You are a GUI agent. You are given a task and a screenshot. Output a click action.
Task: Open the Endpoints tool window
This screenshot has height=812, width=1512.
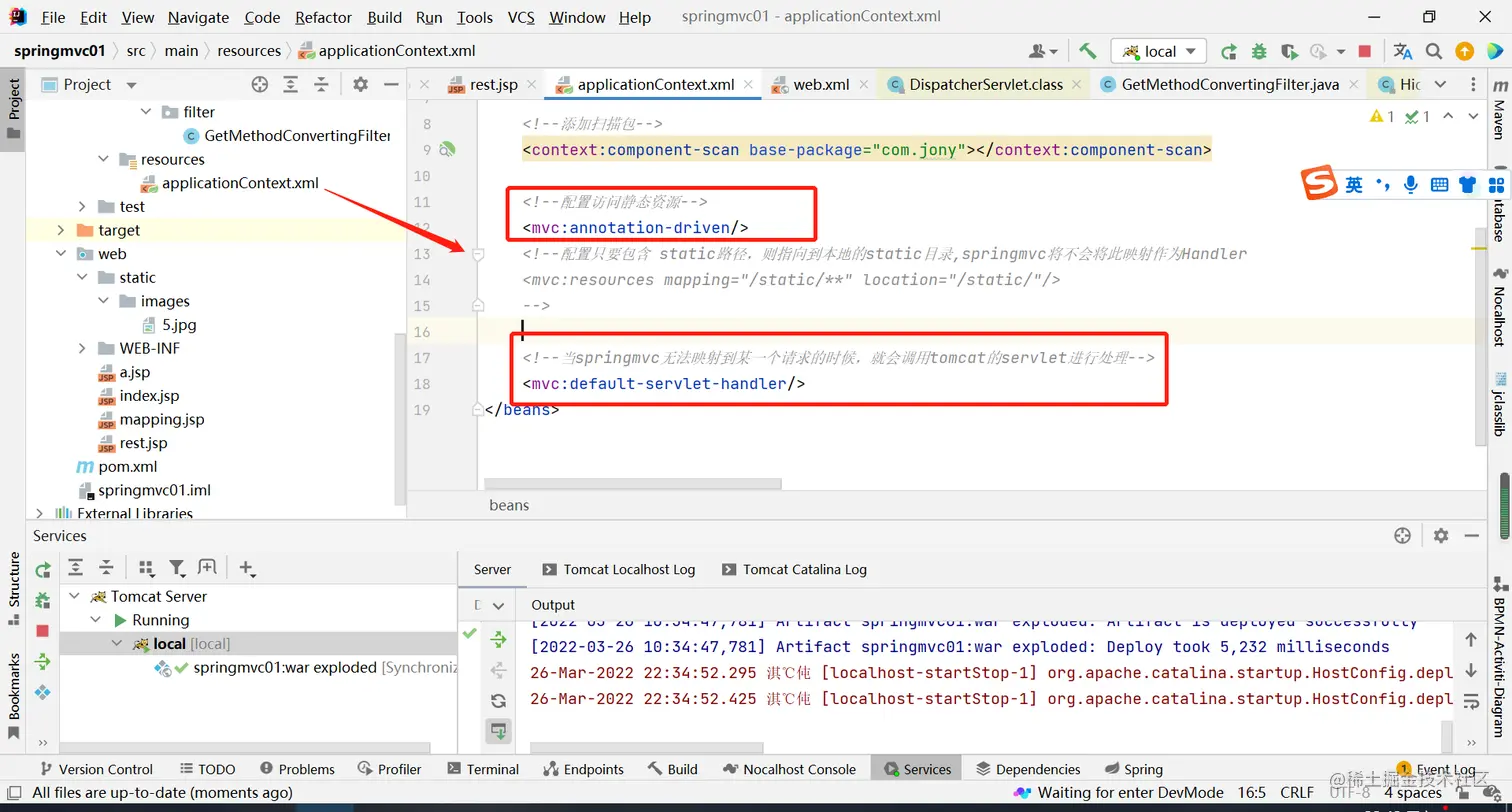coord(583,769)
